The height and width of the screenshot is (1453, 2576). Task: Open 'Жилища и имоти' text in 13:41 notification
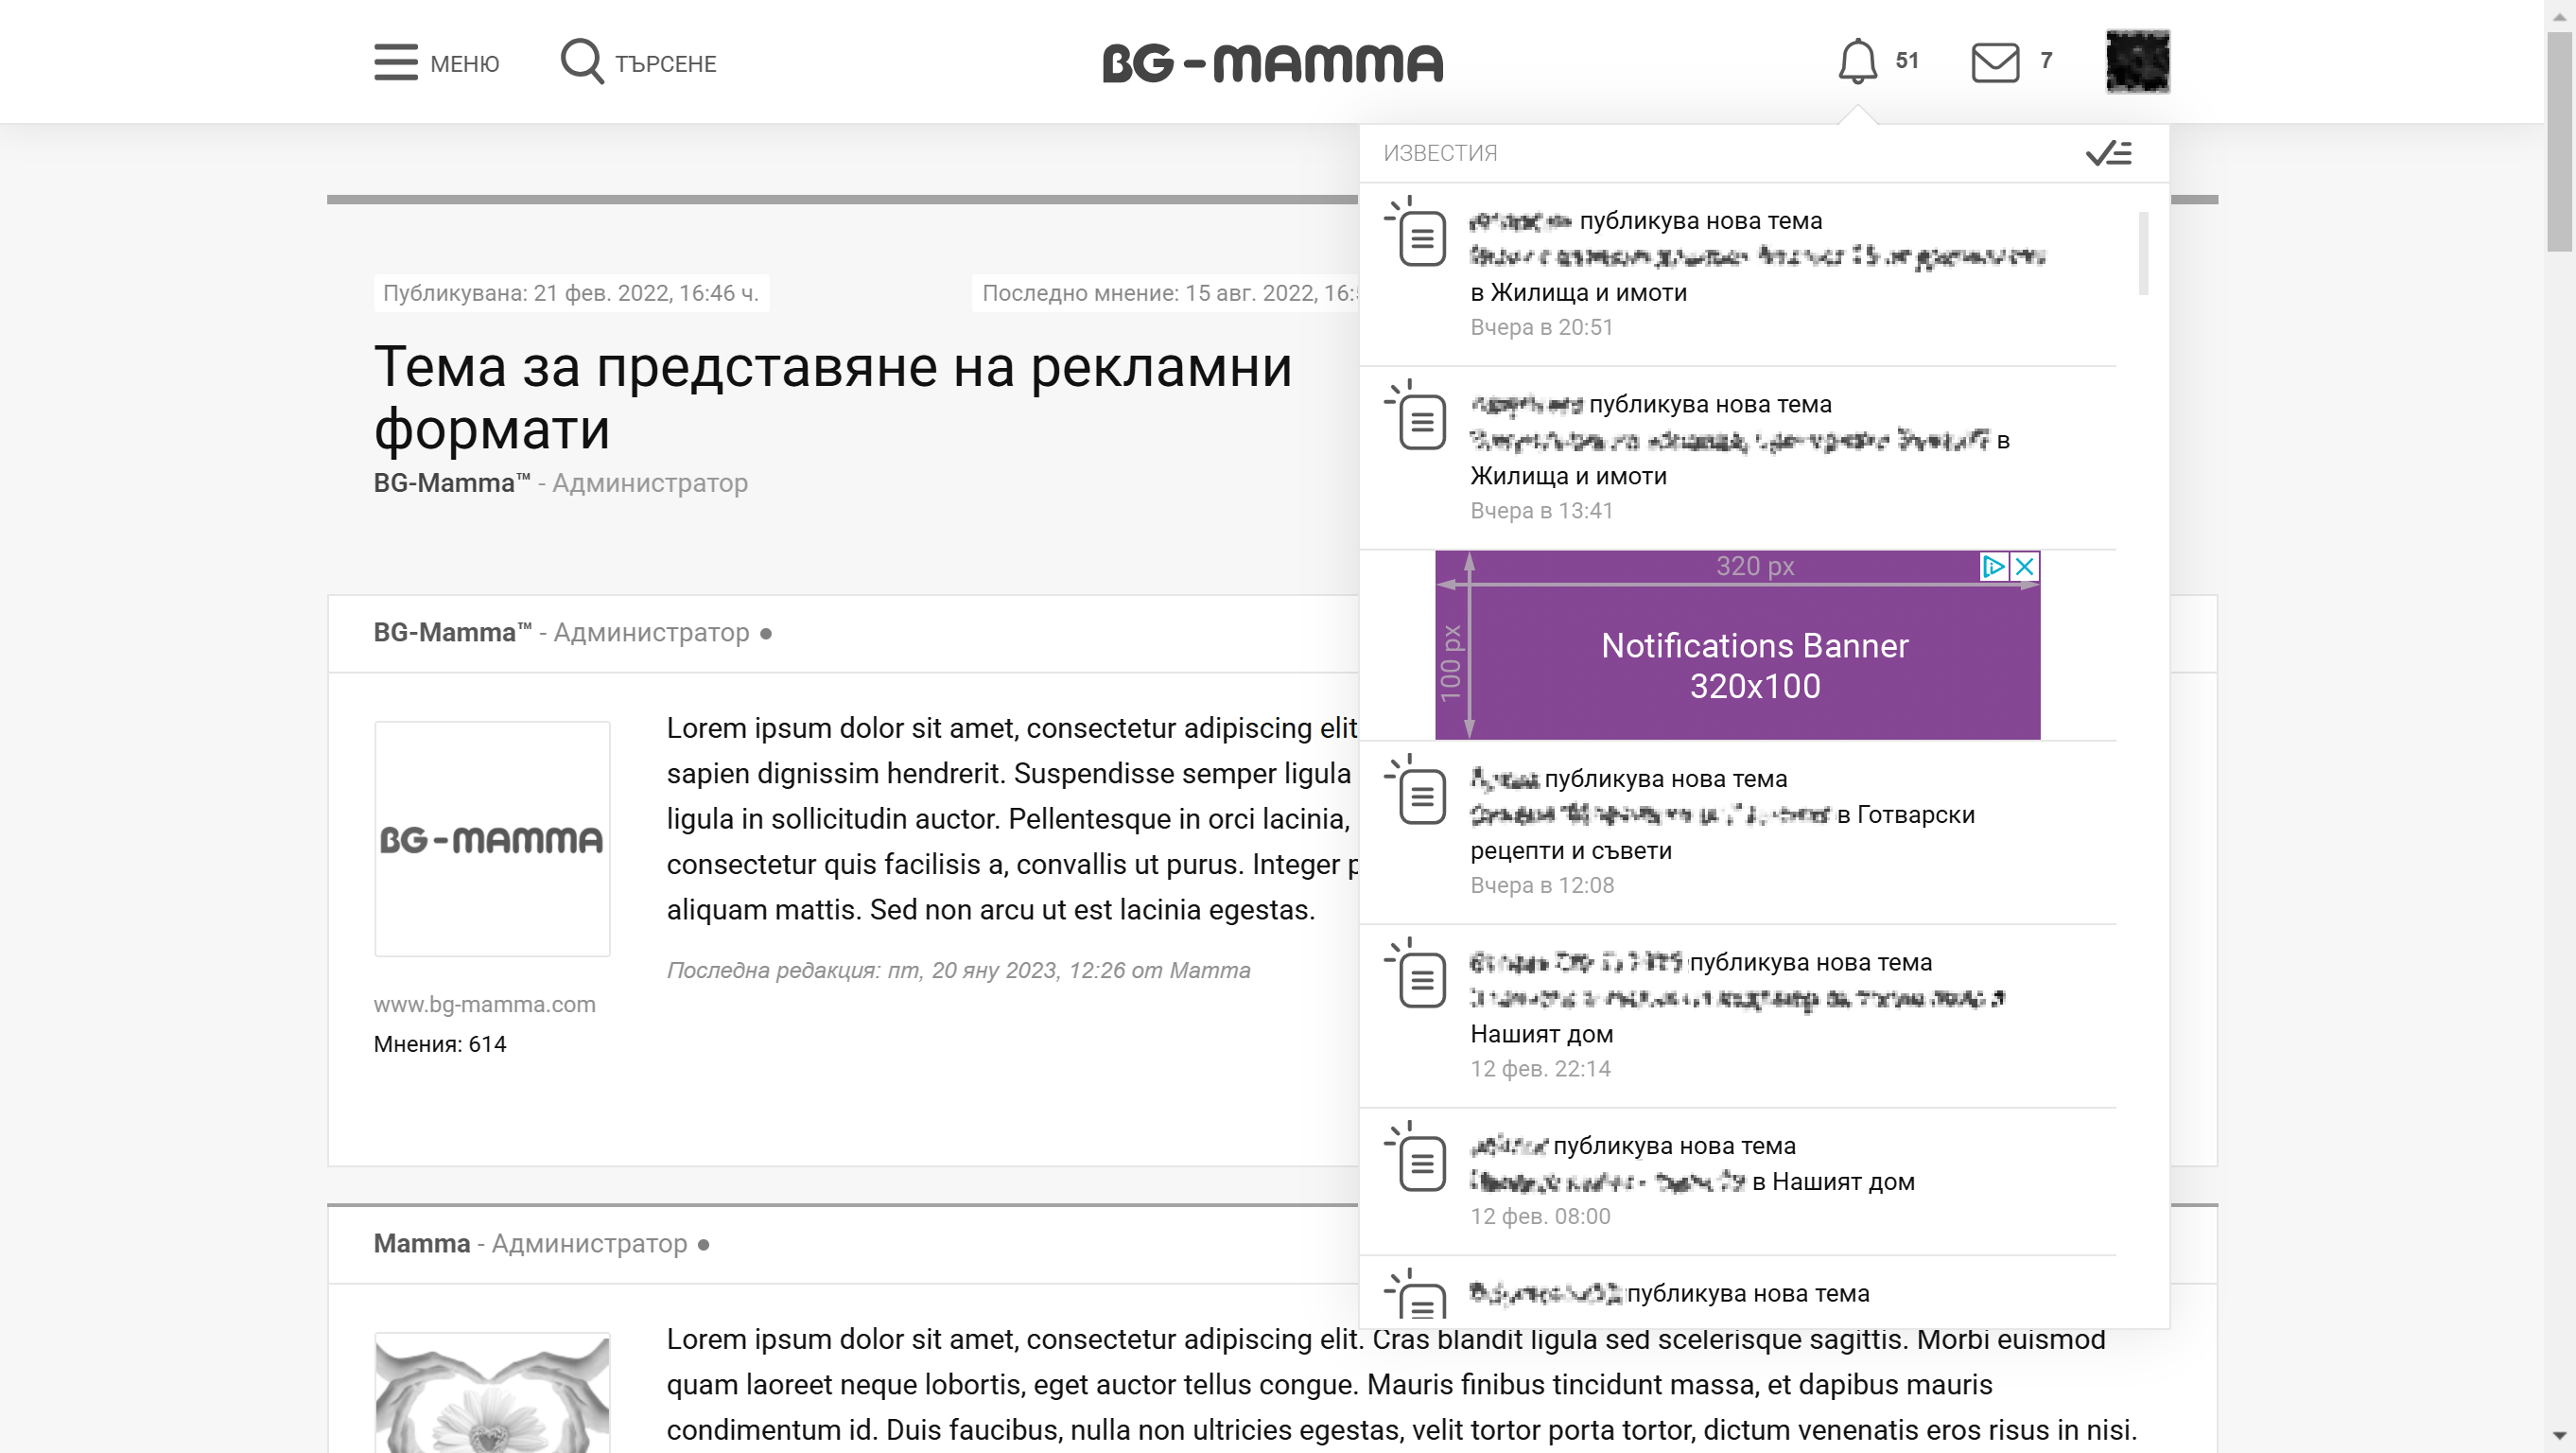[x=1569, y=477]
